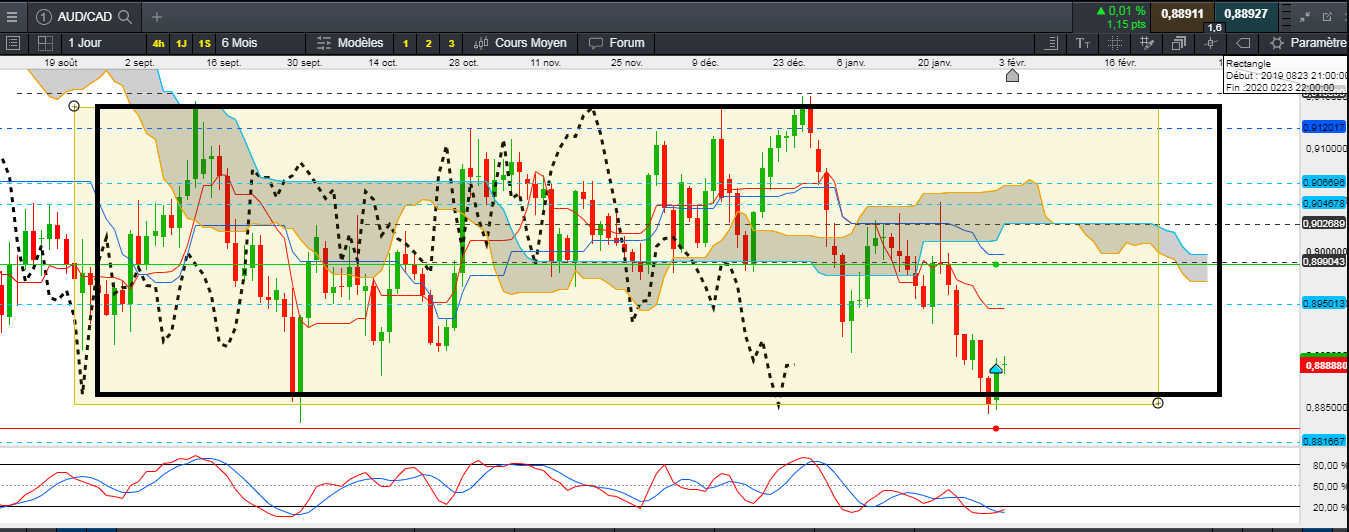
Task: Apply template preset 1
Action: click(405, 43)
